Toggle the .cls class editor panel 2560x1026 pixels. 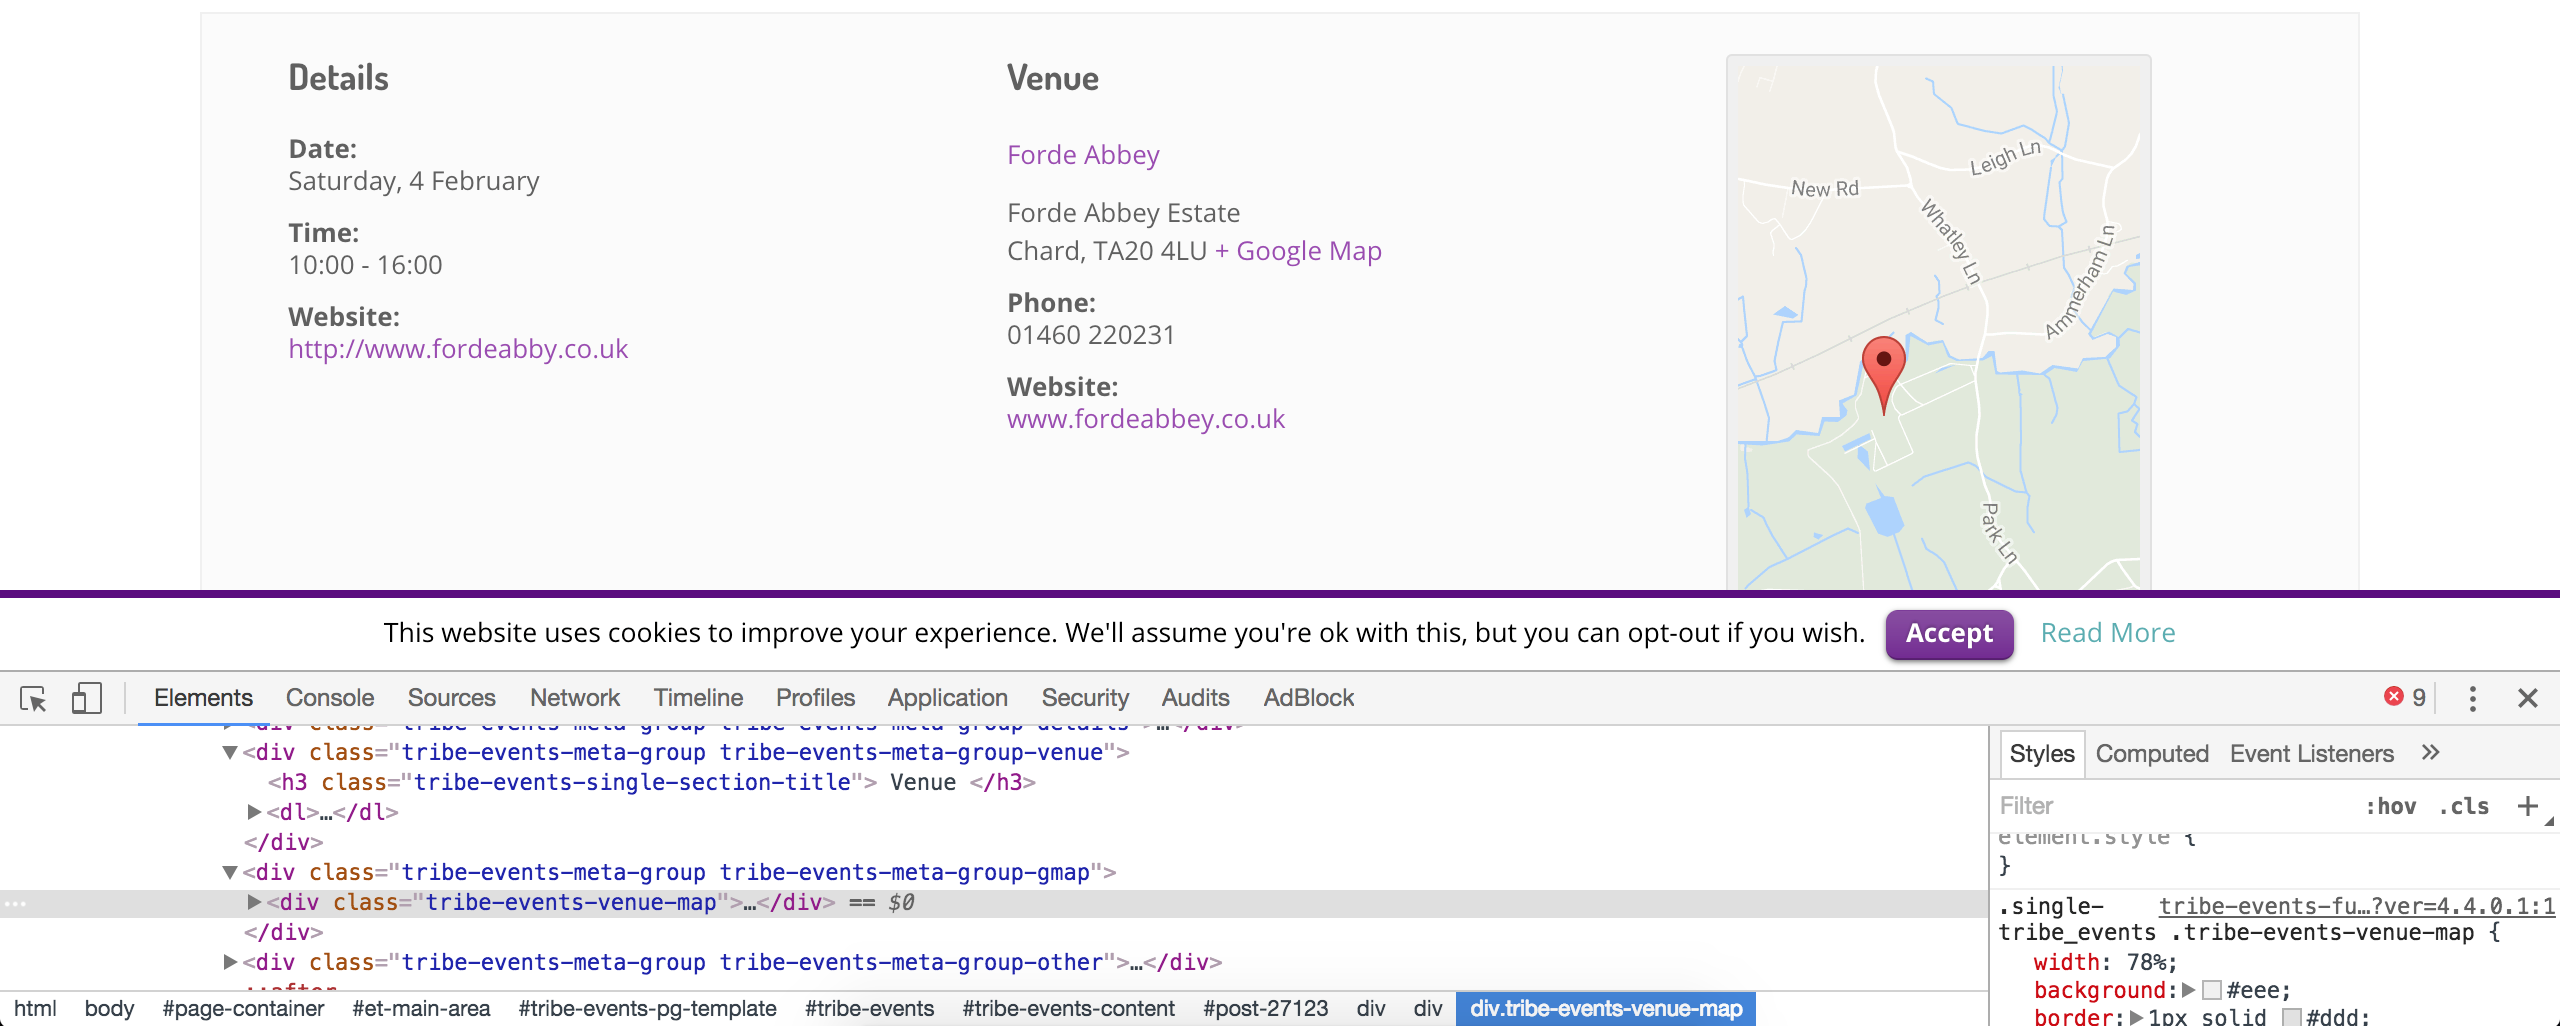pyautogui.click(x=2463, y=806)
